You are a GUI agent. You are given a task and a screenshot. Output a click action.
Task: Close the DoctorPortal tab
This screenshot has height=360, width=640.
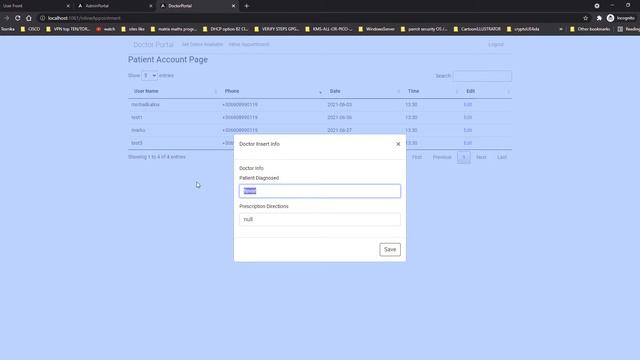233,6
